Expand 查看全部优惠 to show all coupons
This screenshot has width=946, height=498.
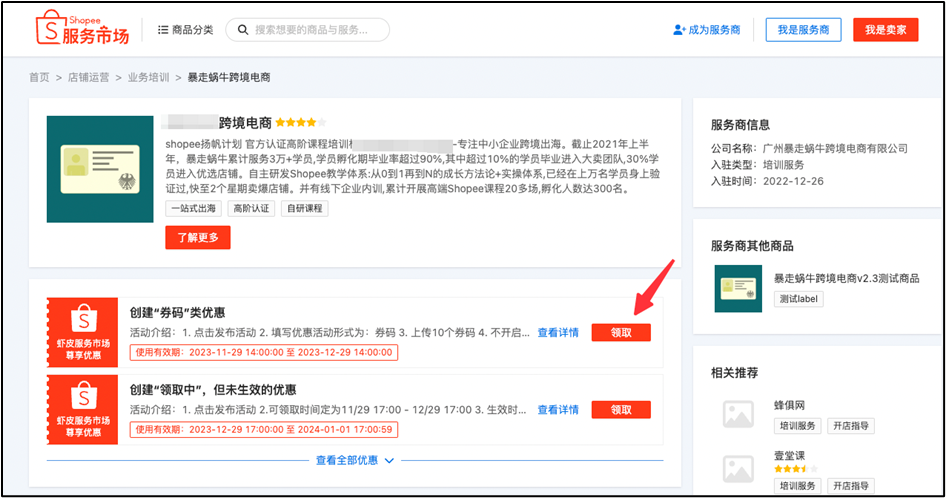[x=355, y=461]
